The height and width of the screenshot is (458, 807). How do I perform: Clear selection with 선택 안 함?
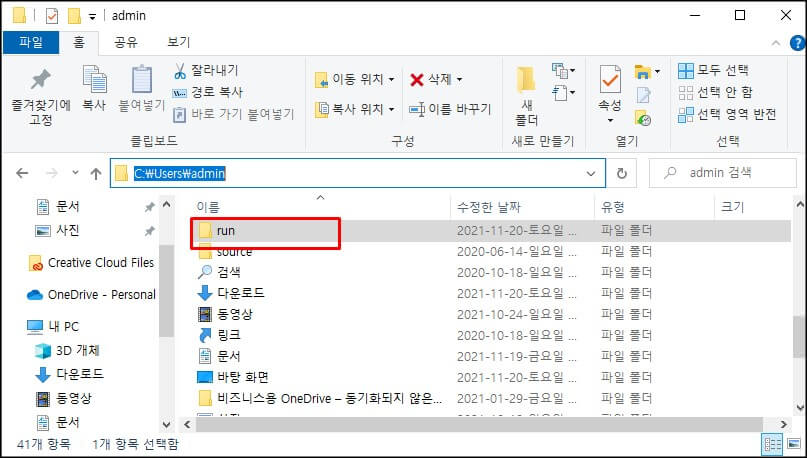point(715,92)
